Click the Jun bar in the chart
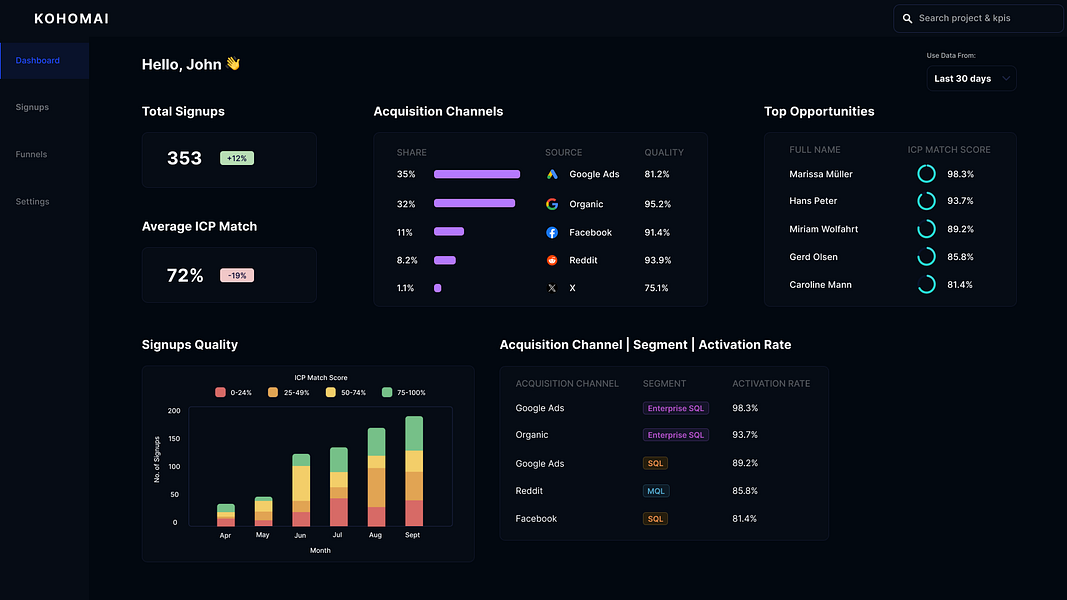1067x600 pixels. (301, 490)
